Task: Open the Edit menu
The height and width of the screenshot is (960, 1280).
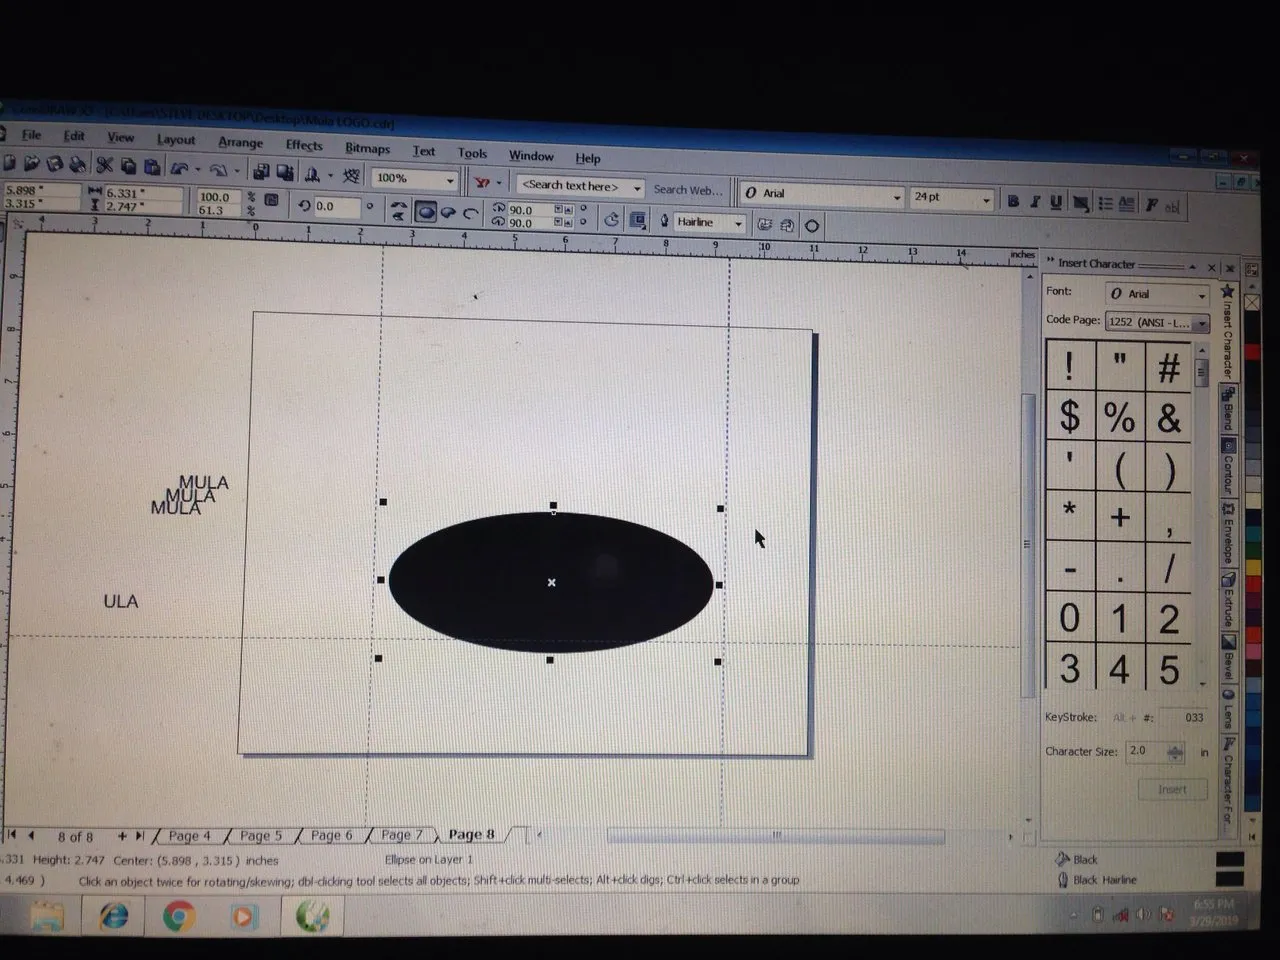Action: click(x=74, y=136)
